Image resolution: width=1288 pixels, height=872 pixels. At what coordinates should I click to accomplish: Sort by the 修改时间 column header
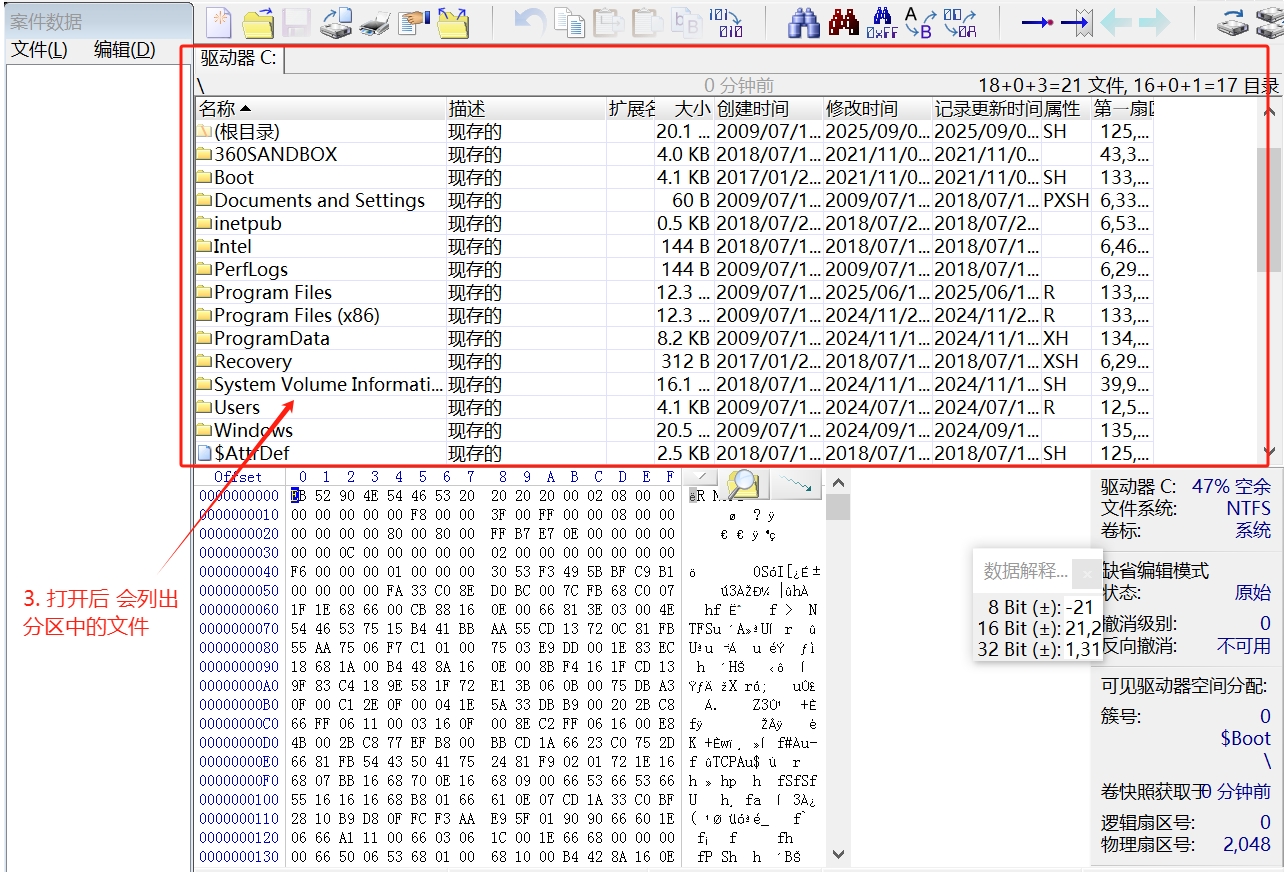[x=862, y=108]
